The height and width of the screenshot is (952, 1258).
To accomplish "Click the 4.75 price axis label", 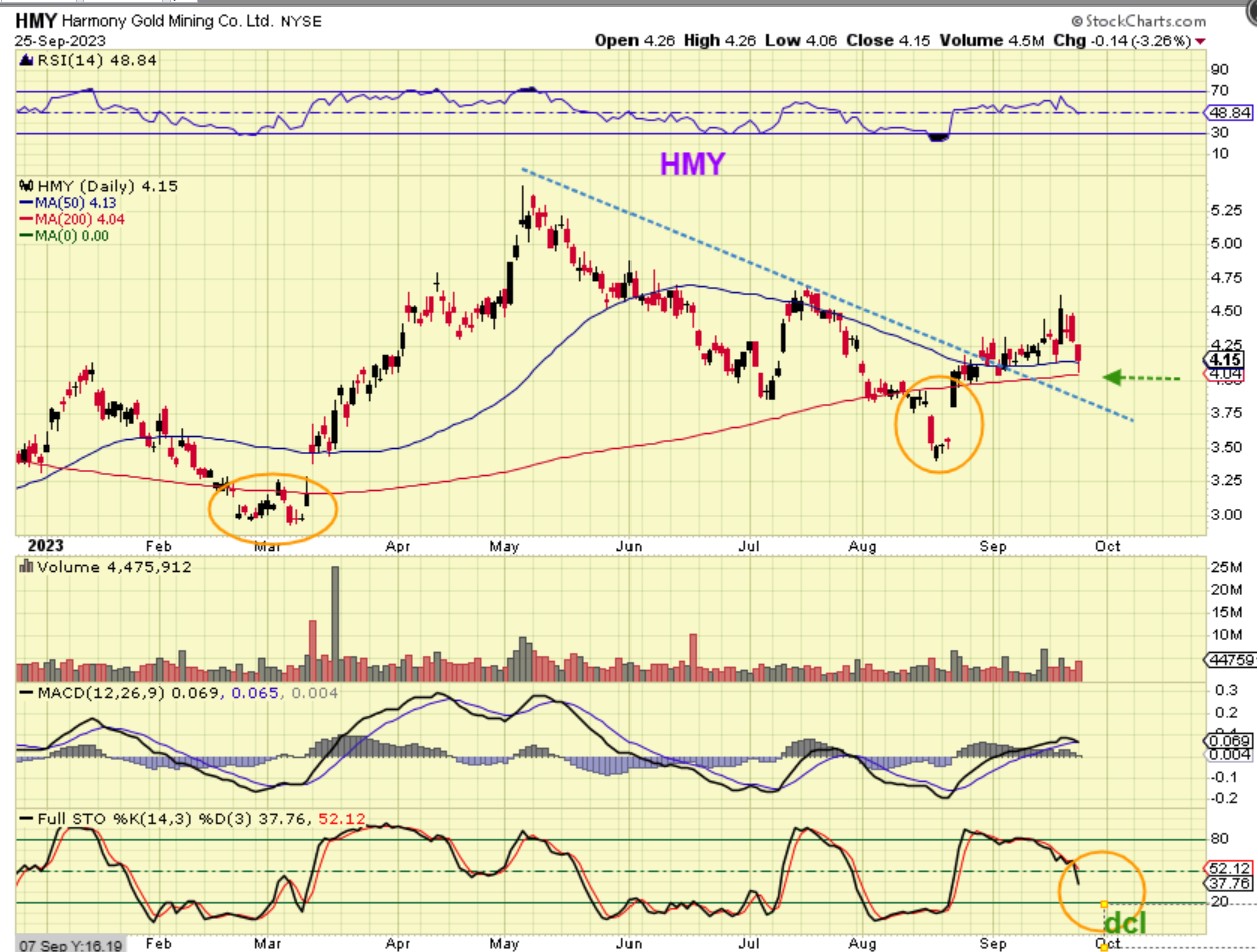I will click(x=1226, y=278).
